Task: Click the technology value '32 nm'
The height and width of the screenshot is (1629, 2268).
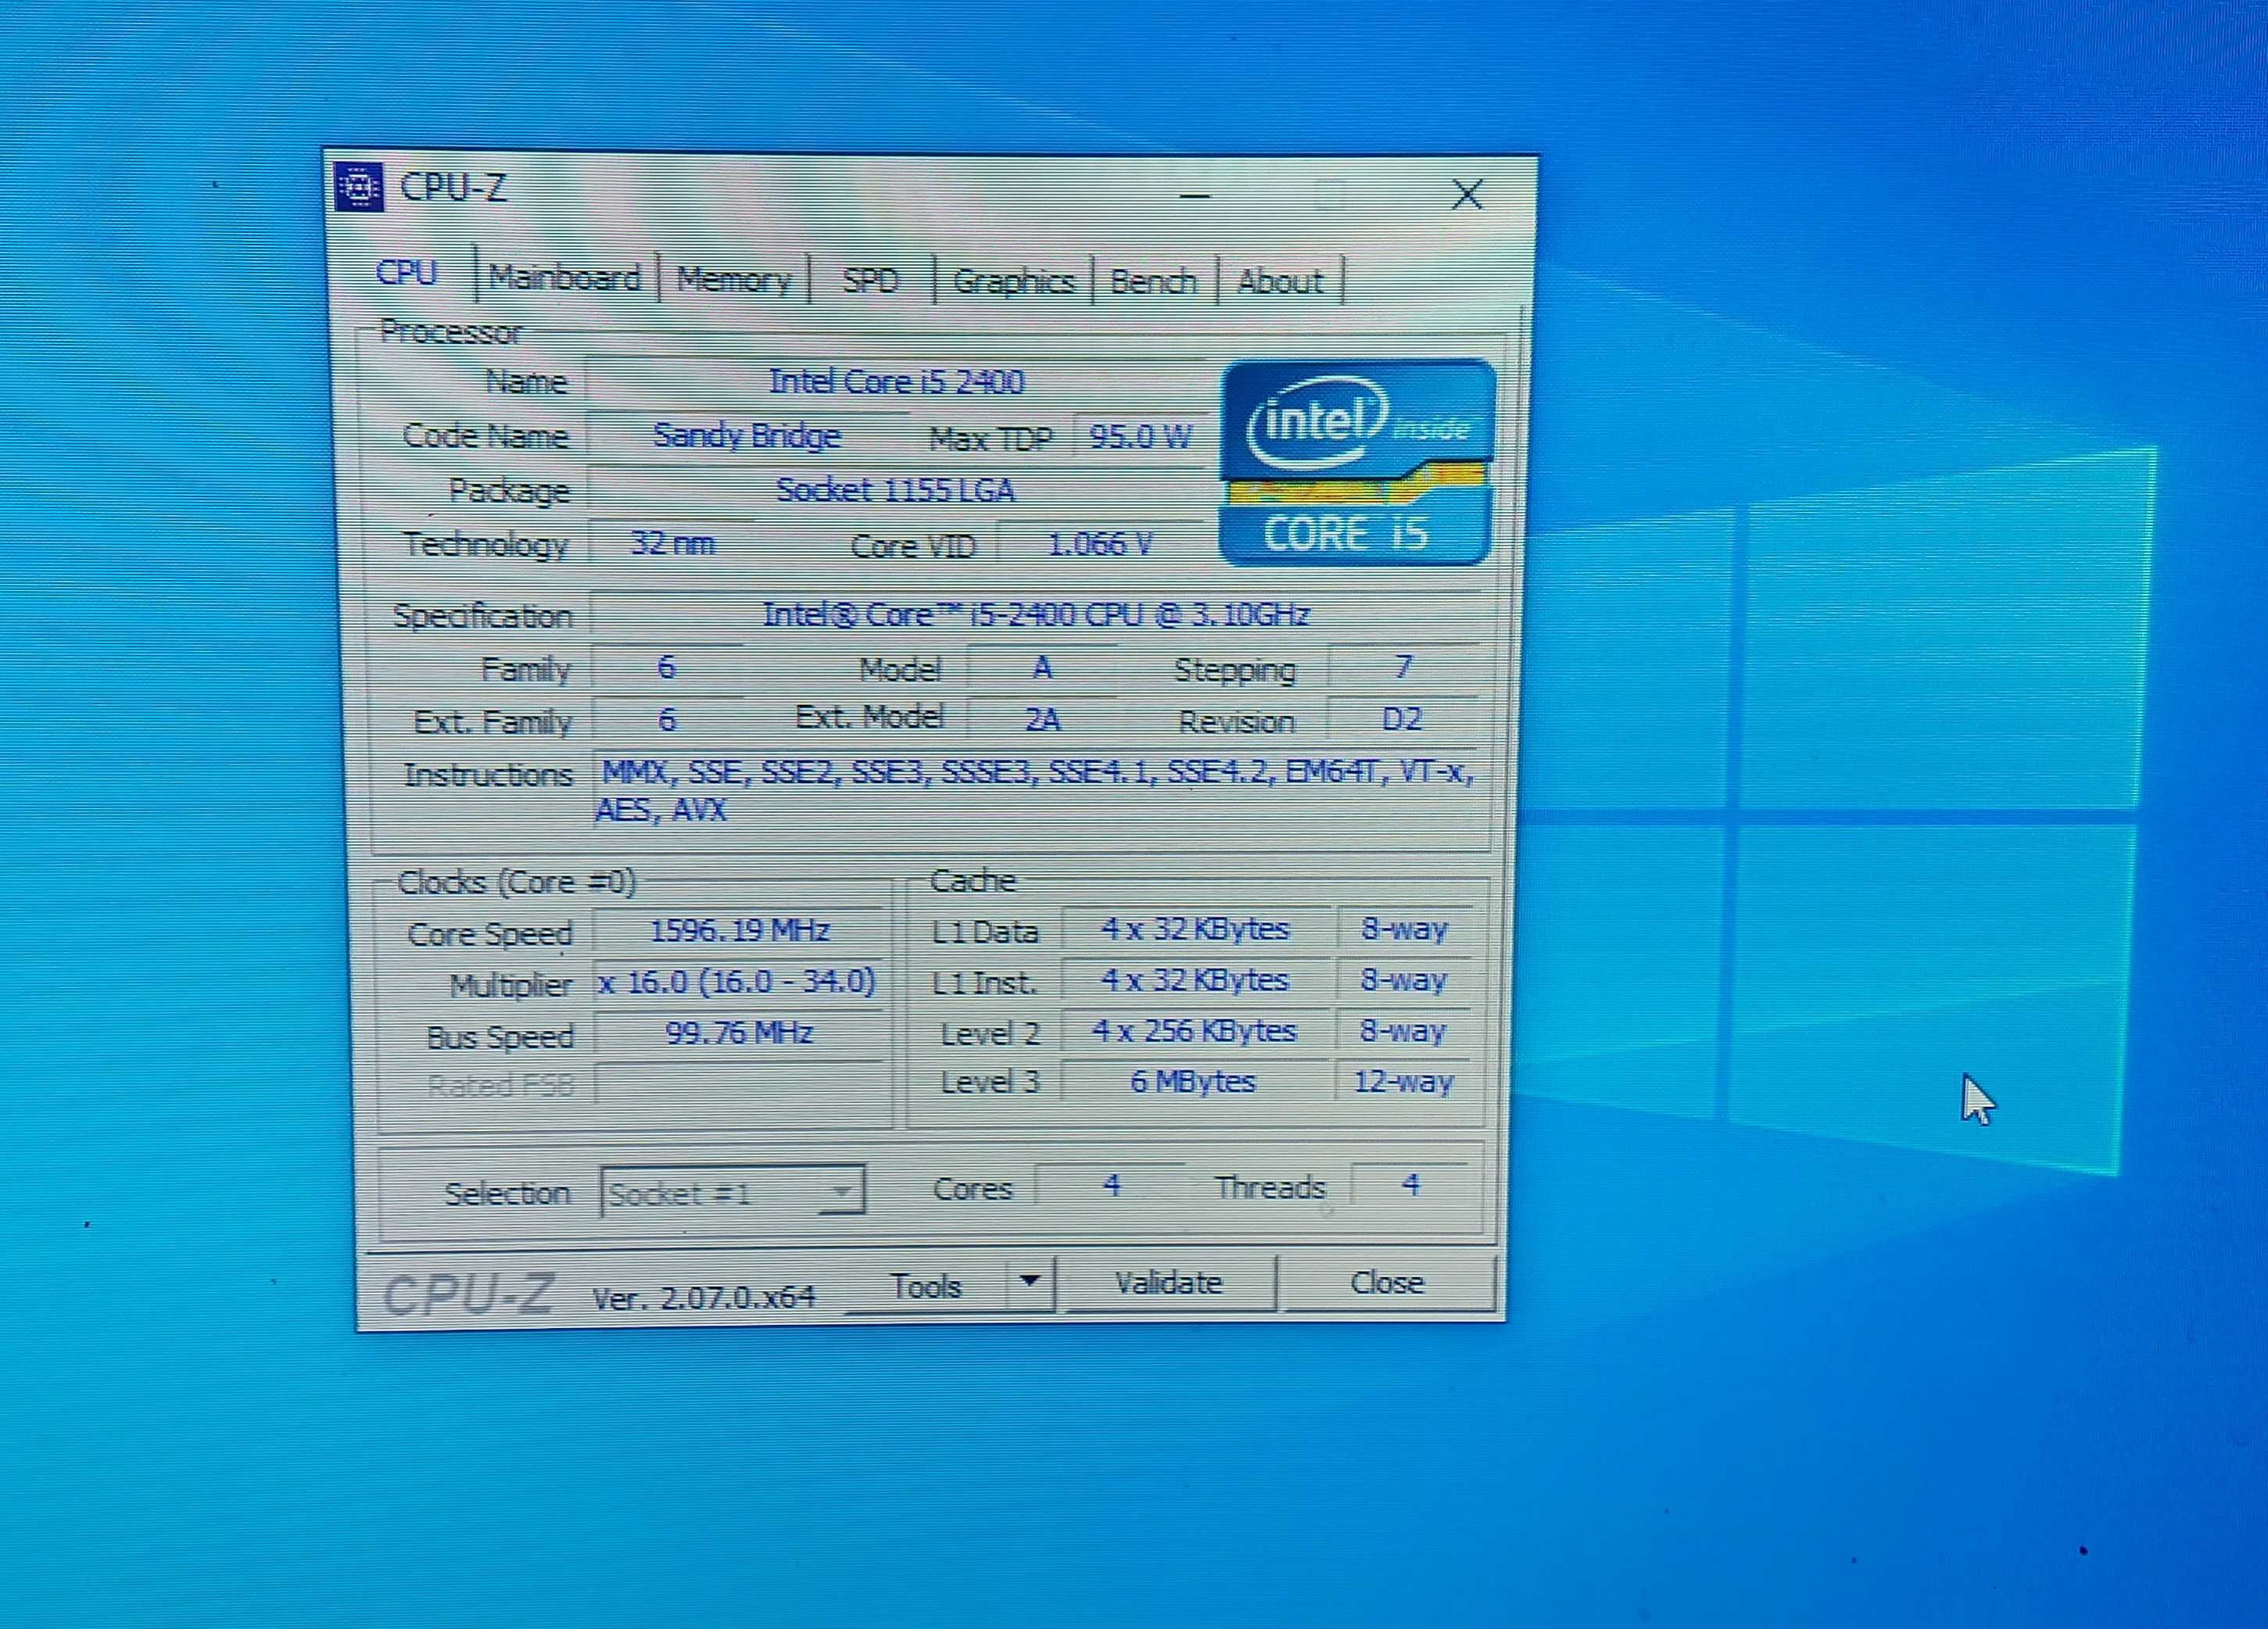Action: pyautogui.click(x=672, y=543)
